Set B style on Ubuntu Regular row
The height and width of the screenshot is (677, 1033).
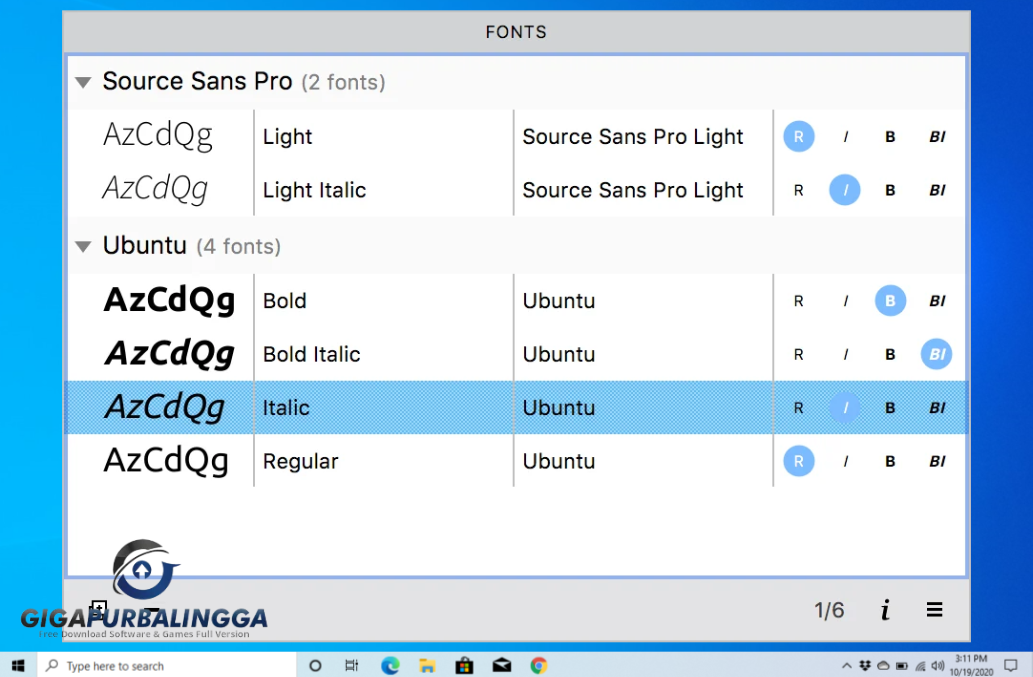tap(890, 461)
